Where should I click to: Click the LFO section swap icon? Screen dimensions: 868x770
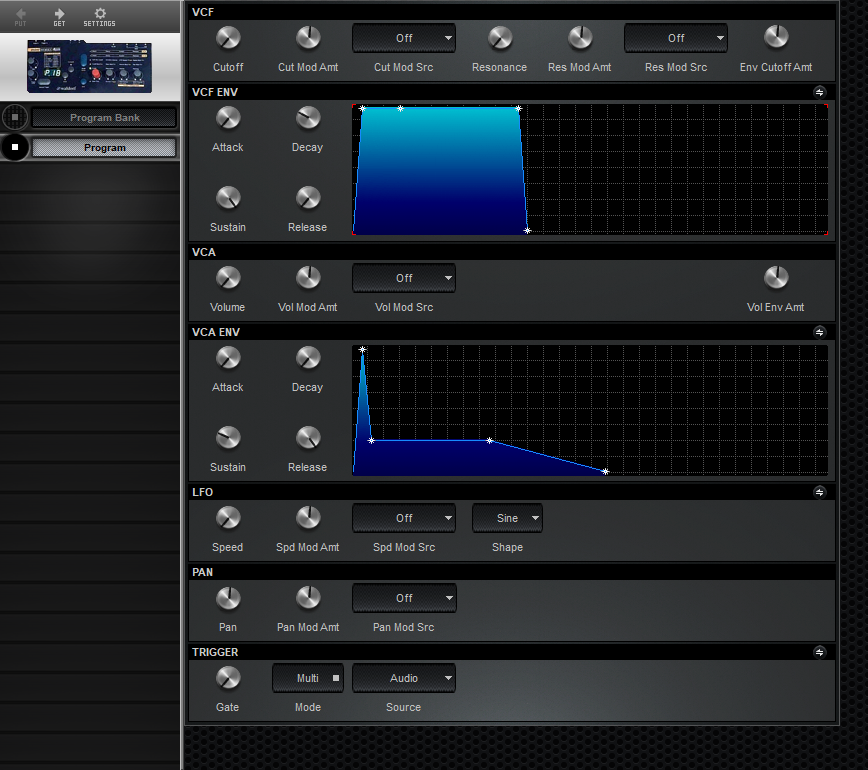point(820,492)
